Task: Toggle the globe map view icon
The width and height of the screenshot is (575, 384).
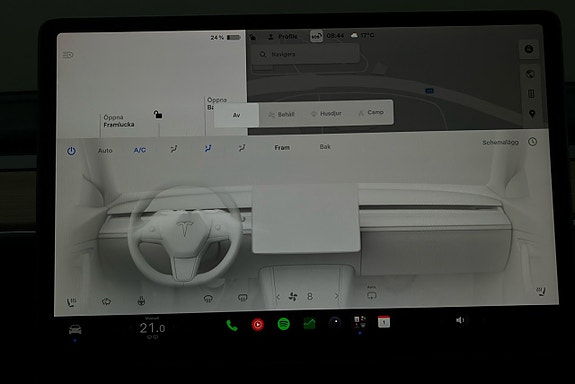Action: 530,74
